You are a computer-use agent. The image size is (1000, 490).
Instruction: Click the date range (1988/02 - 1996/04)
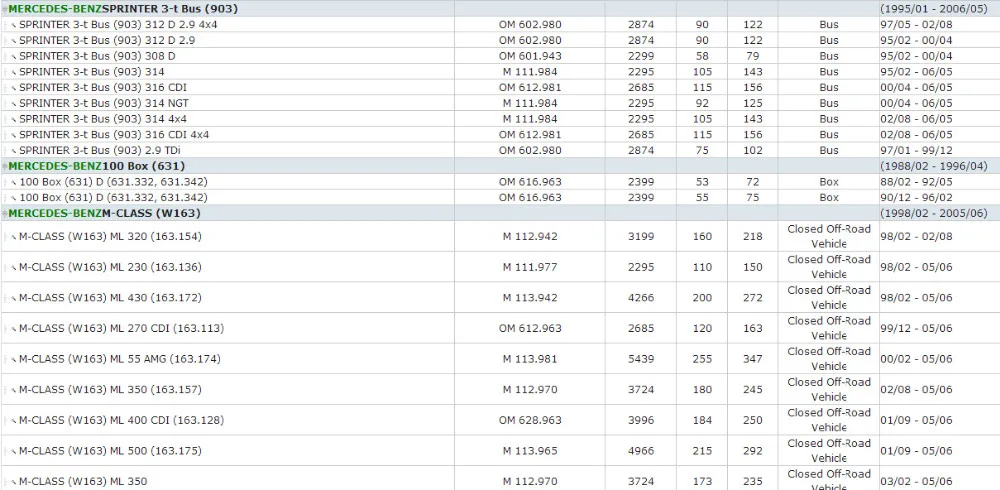pos(934,166)
